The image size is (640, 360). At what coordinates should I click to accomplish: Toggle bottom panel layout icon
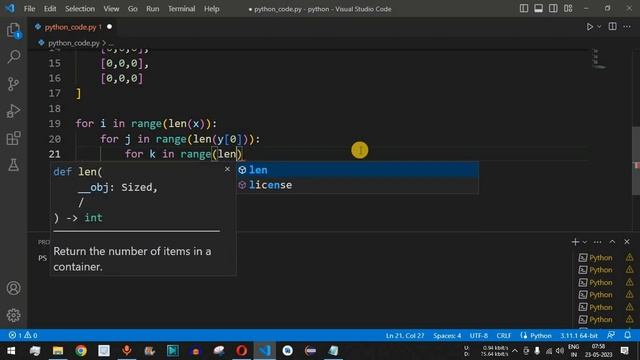click(x=538, y=9)
